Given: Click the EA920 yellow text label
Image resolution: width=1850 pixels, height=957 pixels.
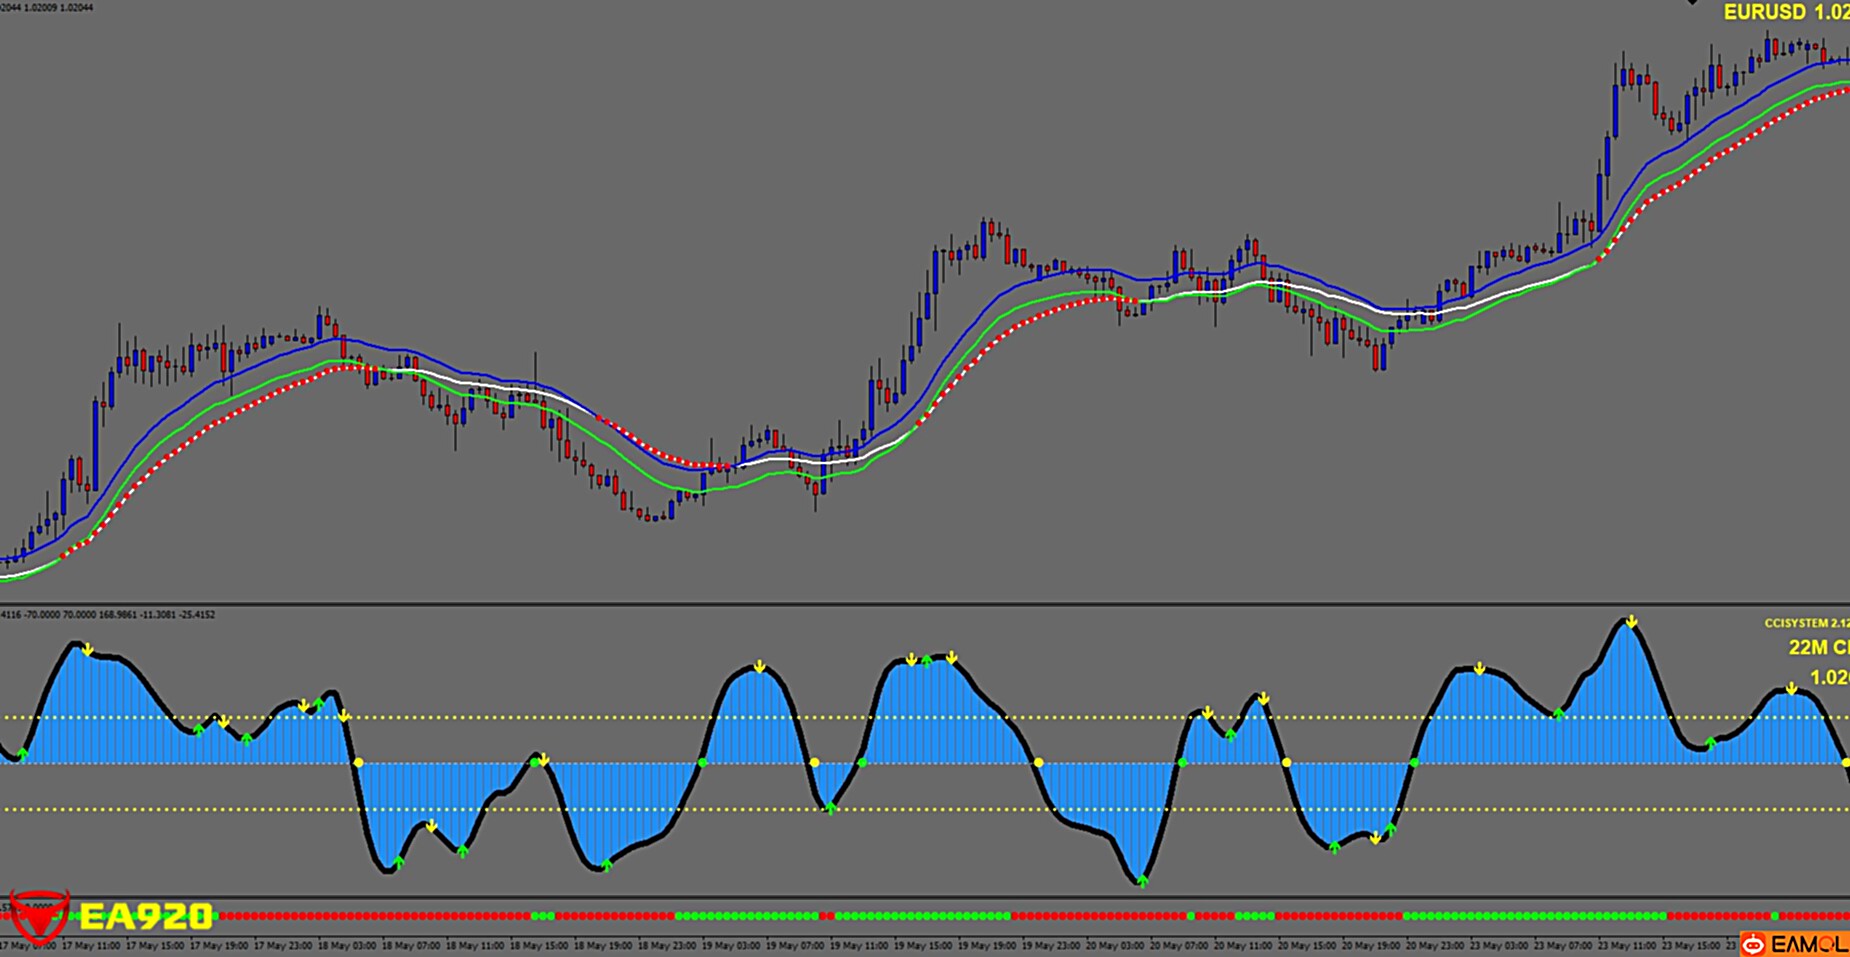Looking at the screenshot, I should pyautogui.click(x=146, y=916).
